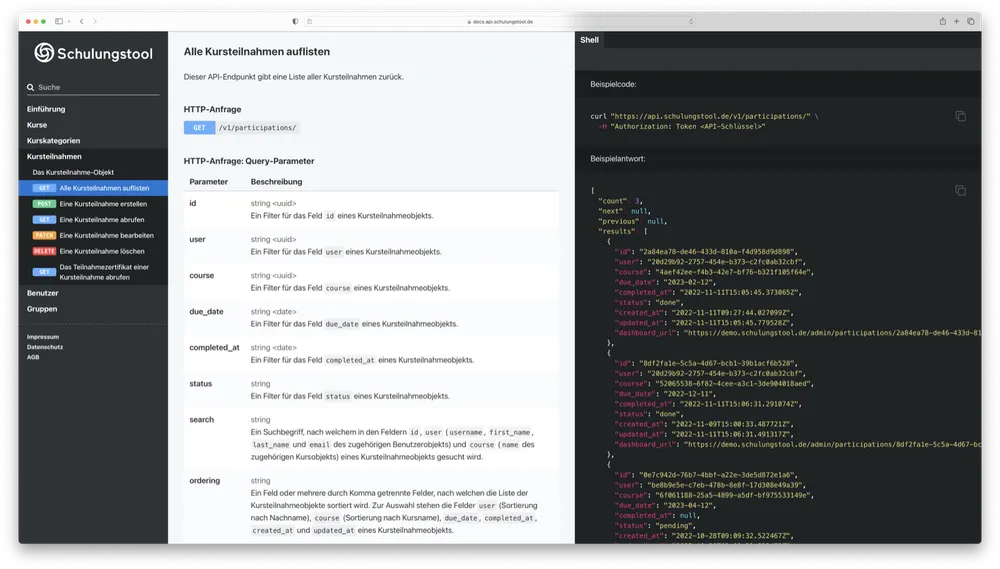Click the POST badge in sidebar
Screen dimensions: 1000x569
[44, 204]
